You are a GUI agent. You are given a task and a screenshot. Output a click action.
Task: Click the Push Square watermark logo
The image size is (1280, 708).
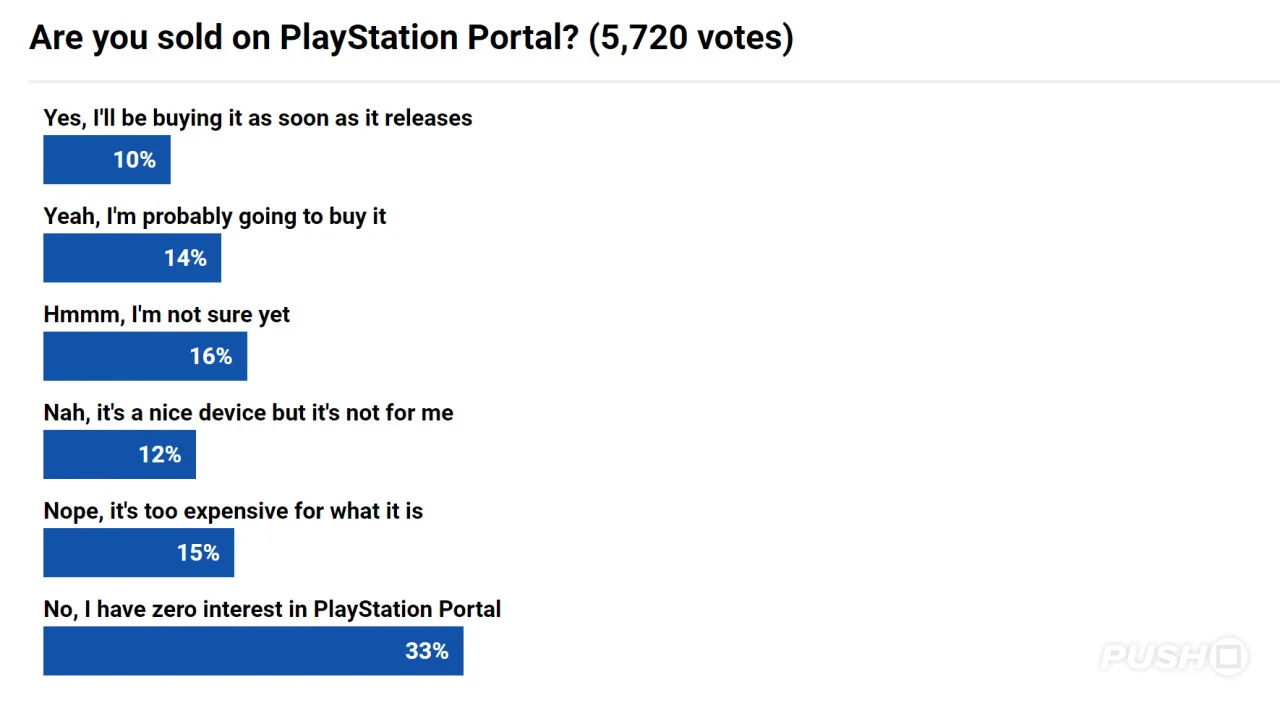[x=1173, y=657]
